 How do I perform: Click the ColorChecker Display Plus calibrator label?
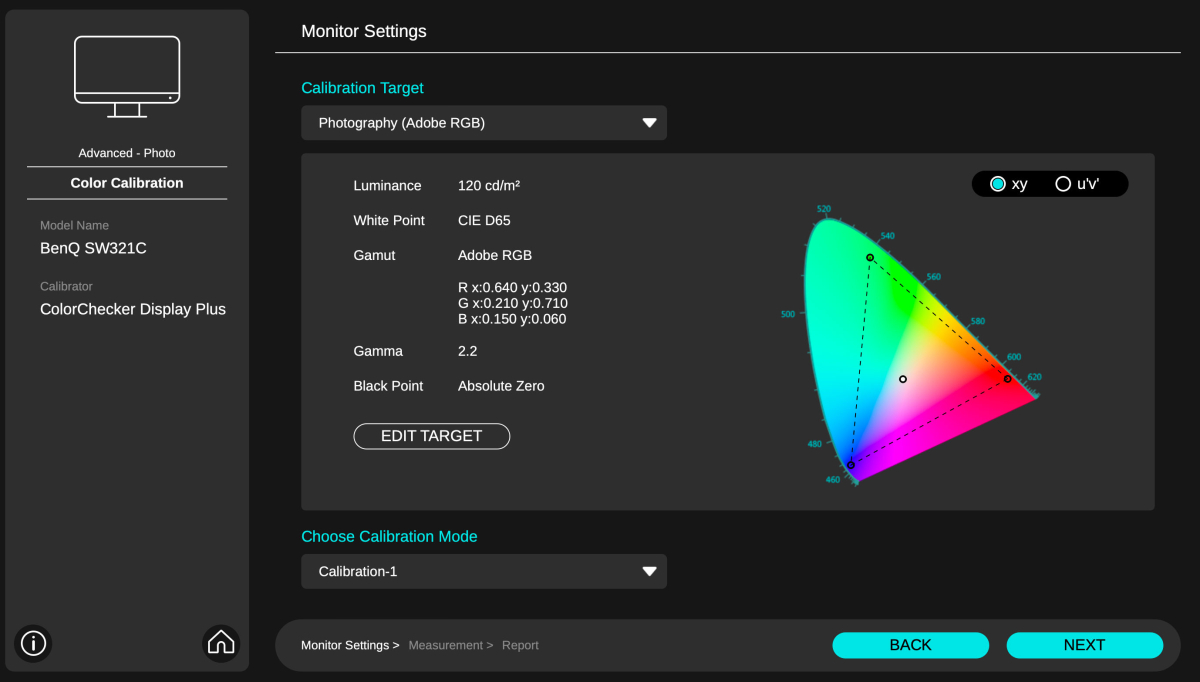pyautogui.click(x=133, y=309)
